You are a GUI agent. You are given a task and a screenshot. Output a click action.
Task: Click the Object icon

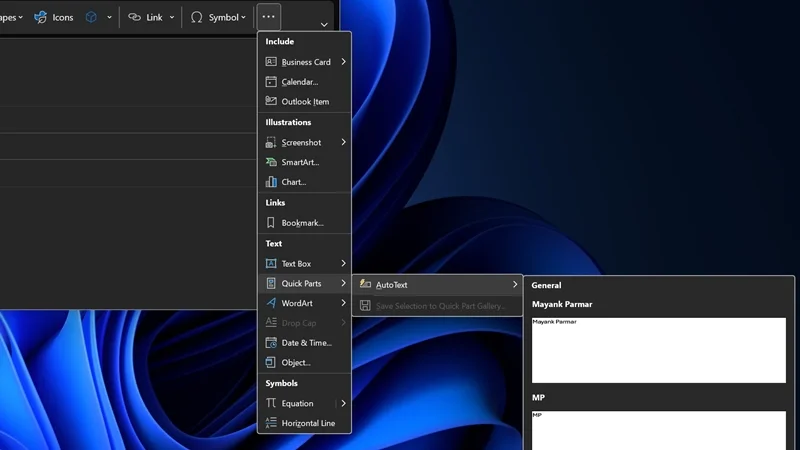pos(271,362)
